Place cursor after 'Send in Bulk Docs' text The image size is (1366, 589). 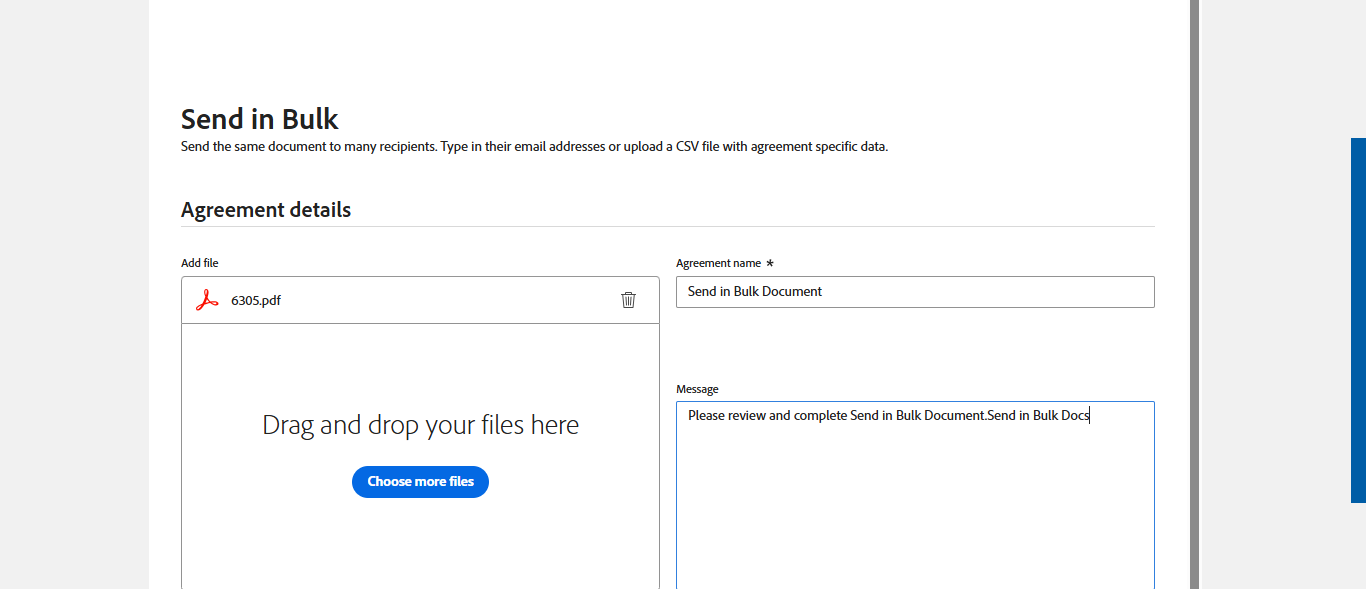(x=1091, y=416)
